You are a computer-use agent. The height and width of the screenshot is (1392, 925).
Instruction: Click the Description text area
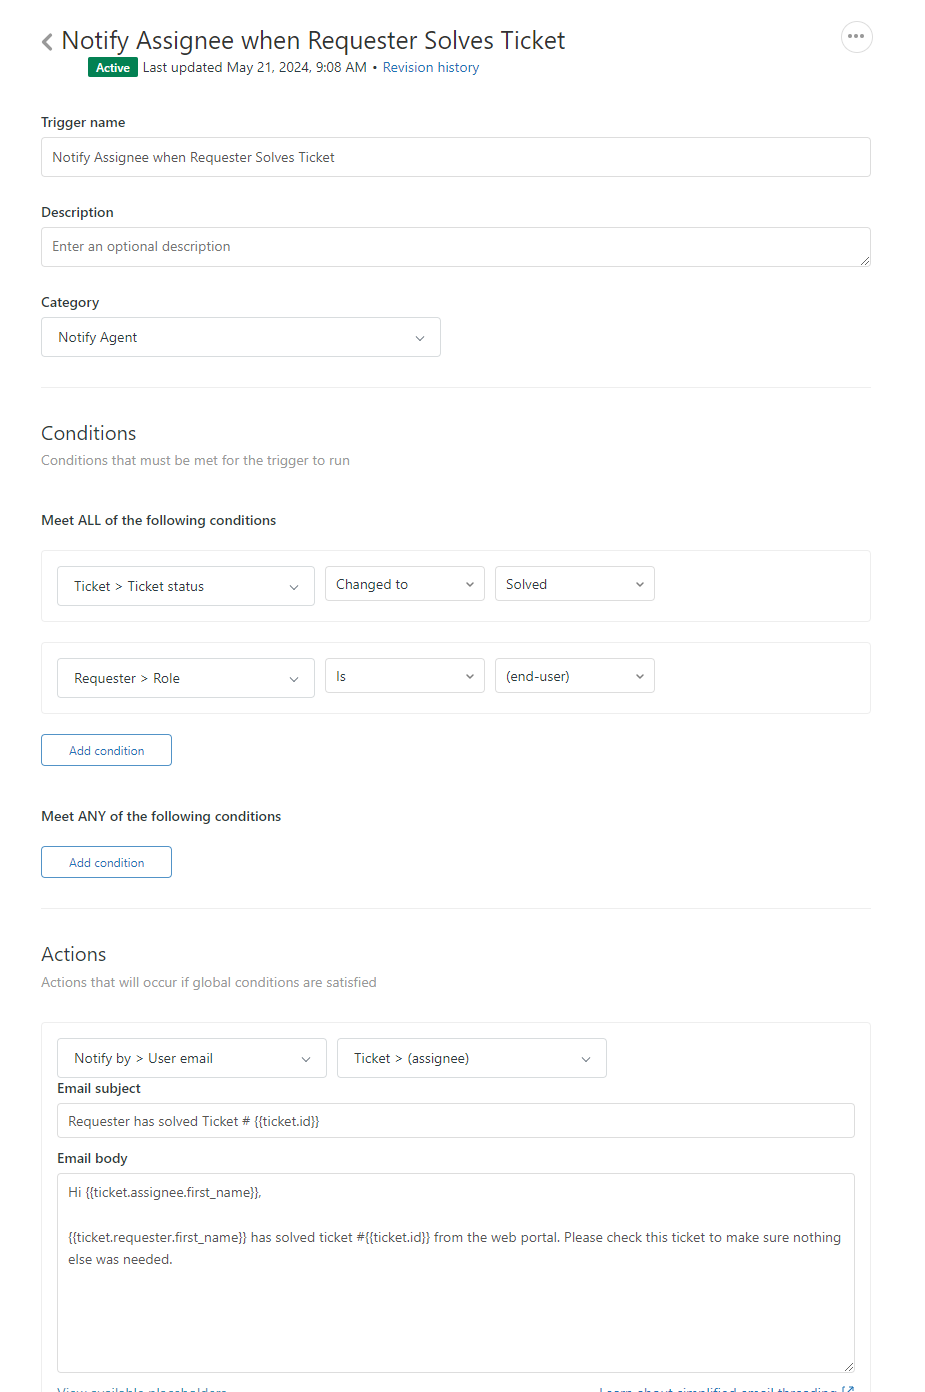click(455, 247)
